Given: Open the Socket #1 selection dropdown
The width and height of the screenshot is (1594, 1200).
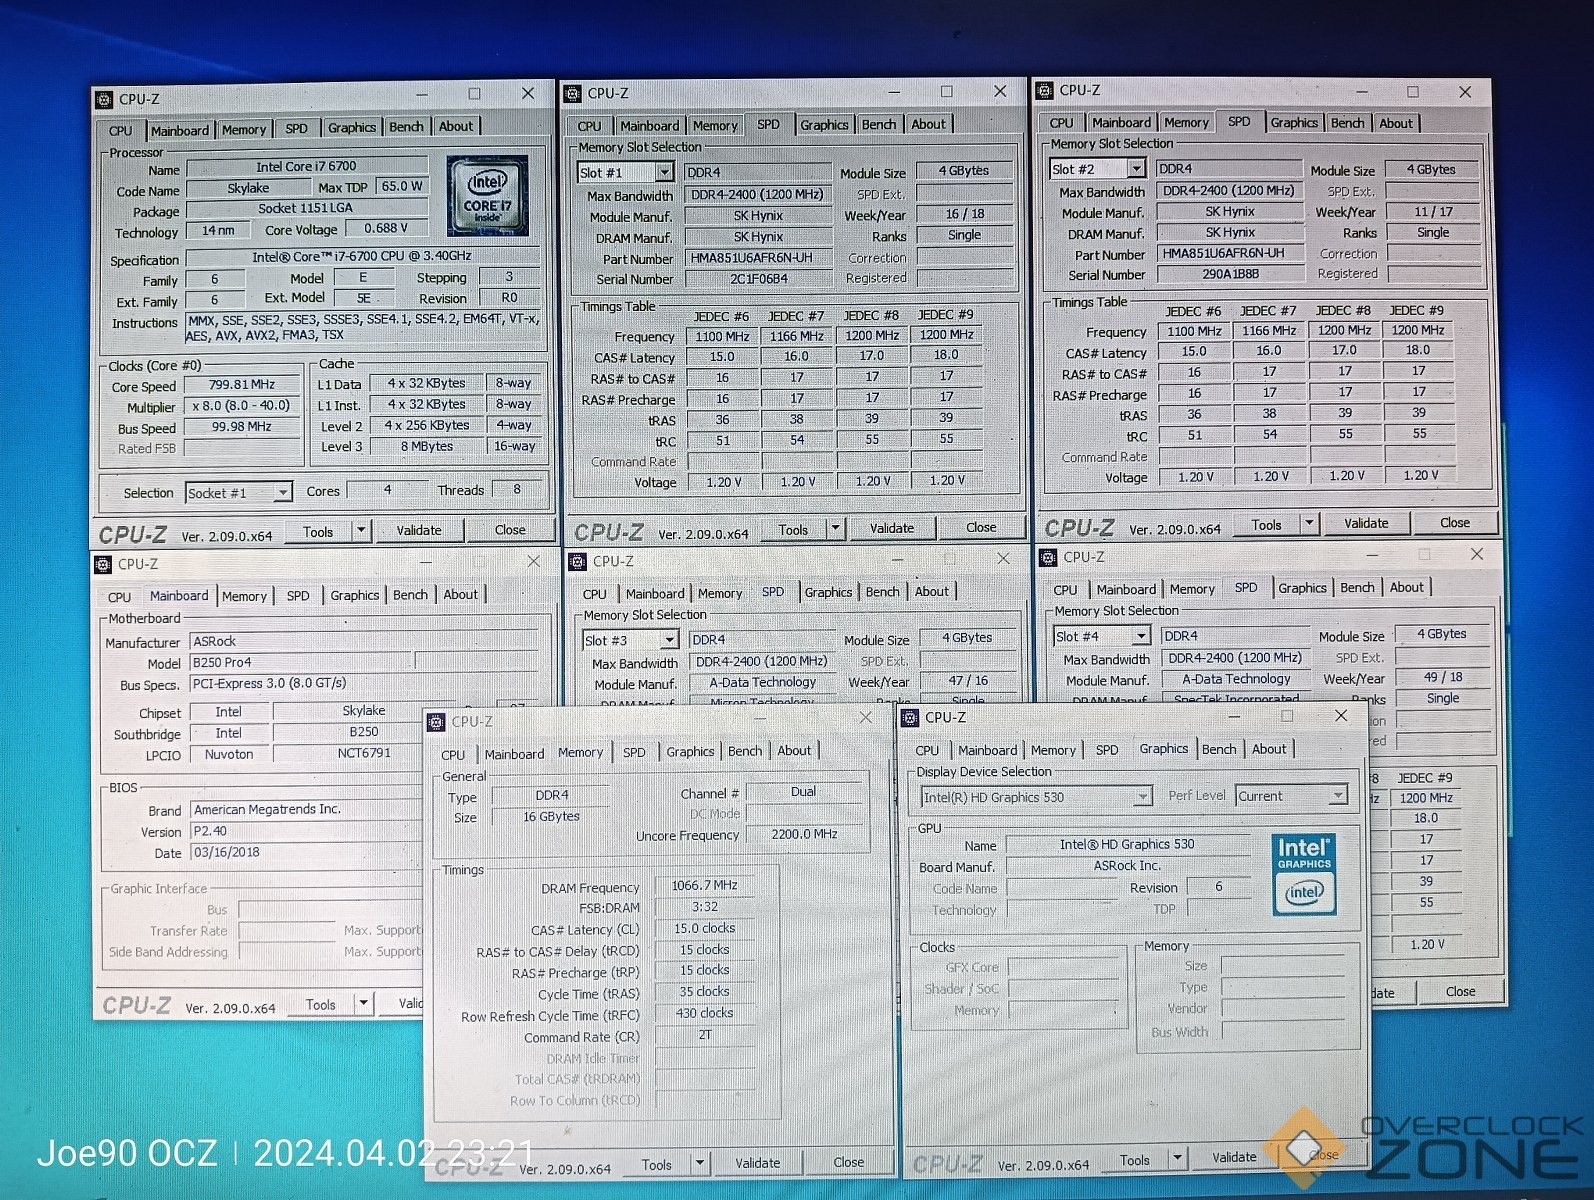Looking at the screenshot, I should point(283,492).
